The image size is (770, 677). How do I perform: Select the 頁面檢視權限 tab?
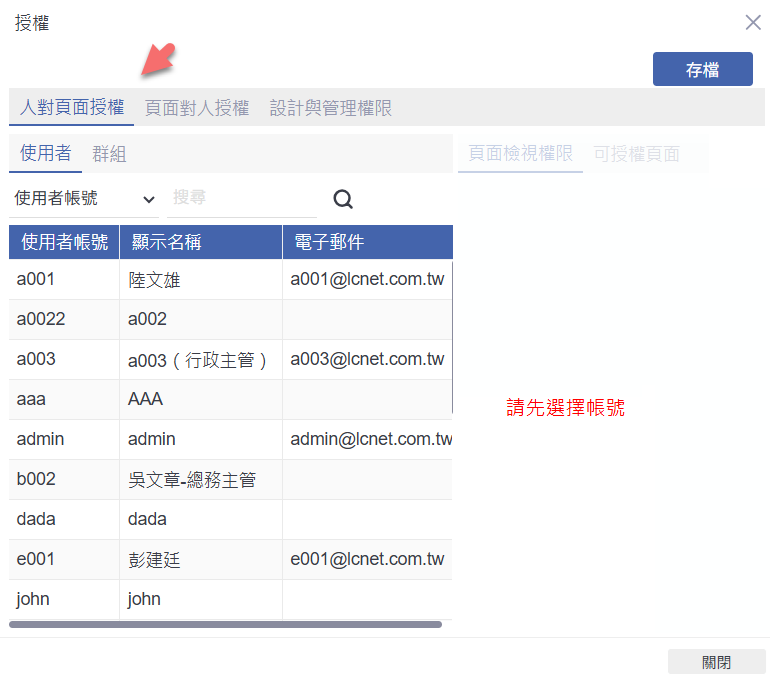coord(520,154)
